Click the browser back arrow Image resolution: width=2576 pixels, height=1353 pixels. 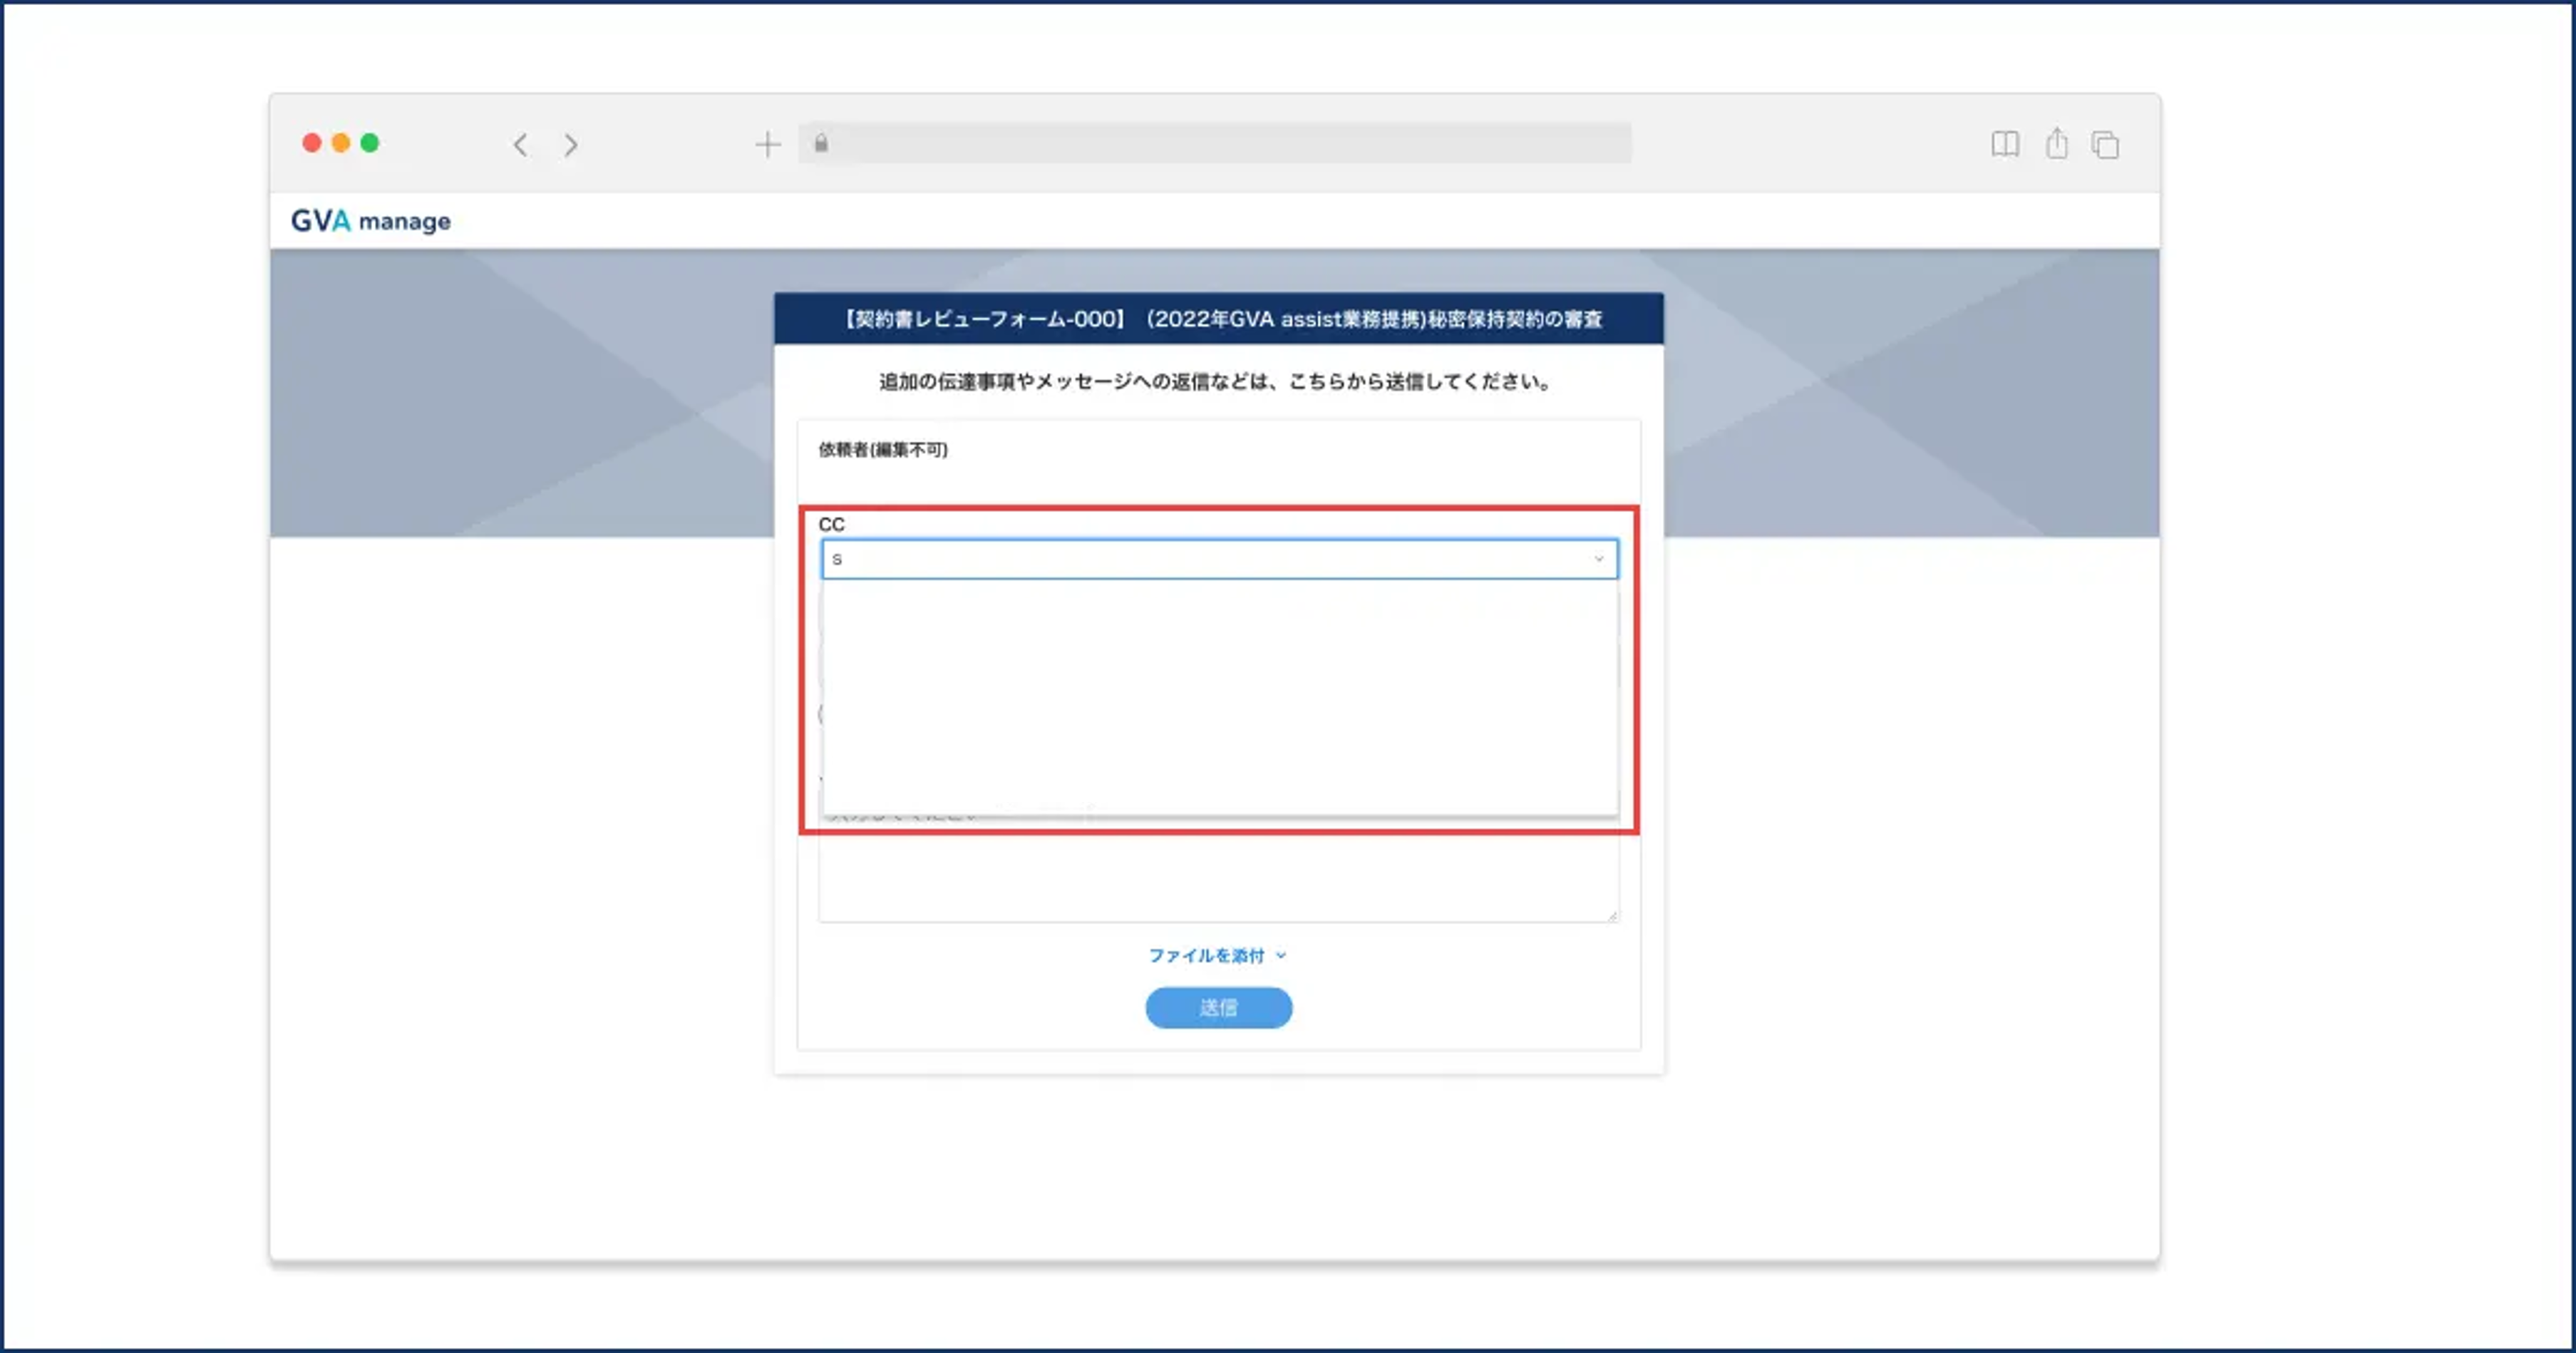[520, 144]
